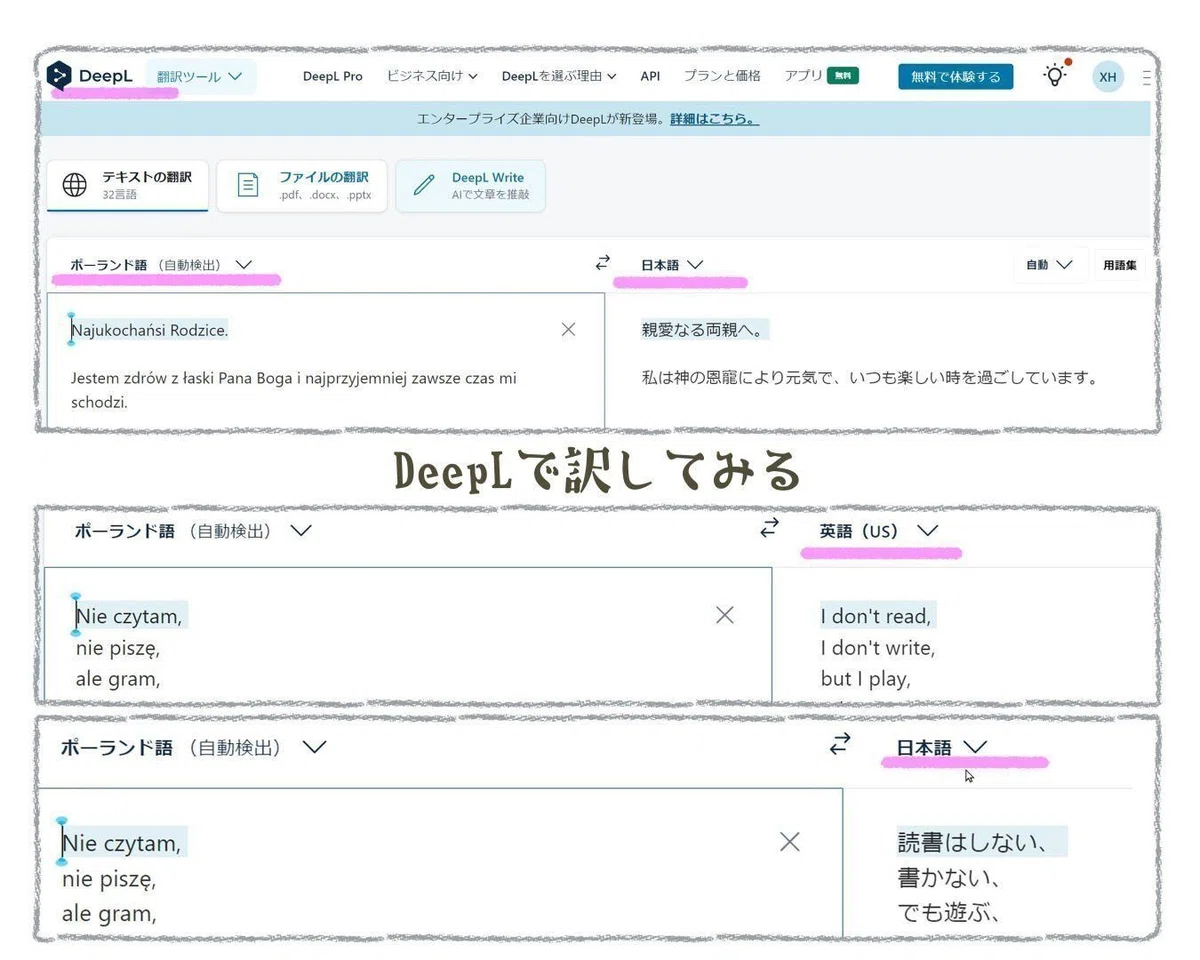
Task: Open the 英語（US） target language dropdown
Action: click(x=879, y=531)
